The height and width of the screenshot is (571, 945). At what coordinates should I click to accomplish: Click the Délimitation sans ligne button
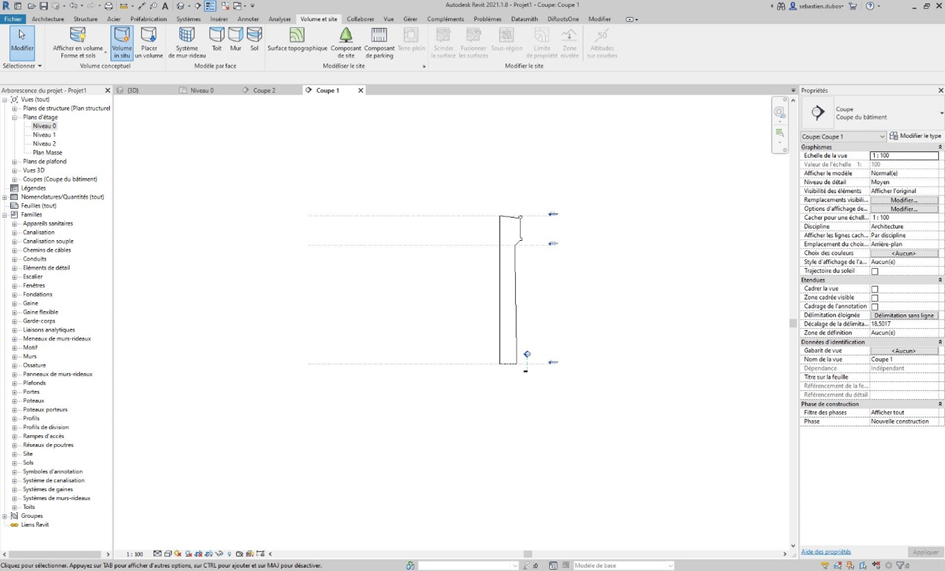click(x=904, y=315)
